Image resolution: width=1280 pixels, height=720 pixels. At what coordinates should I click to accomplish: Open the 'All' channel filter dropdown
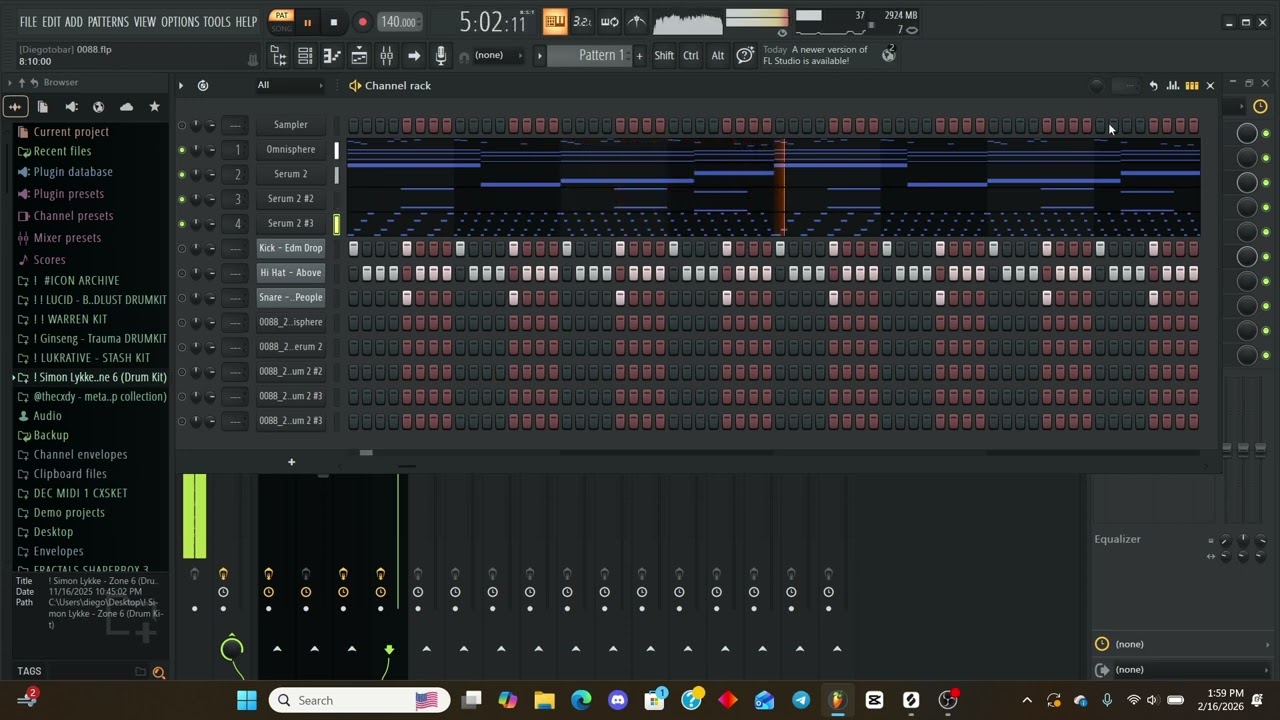pyautogui.click(x=290, y=86)
